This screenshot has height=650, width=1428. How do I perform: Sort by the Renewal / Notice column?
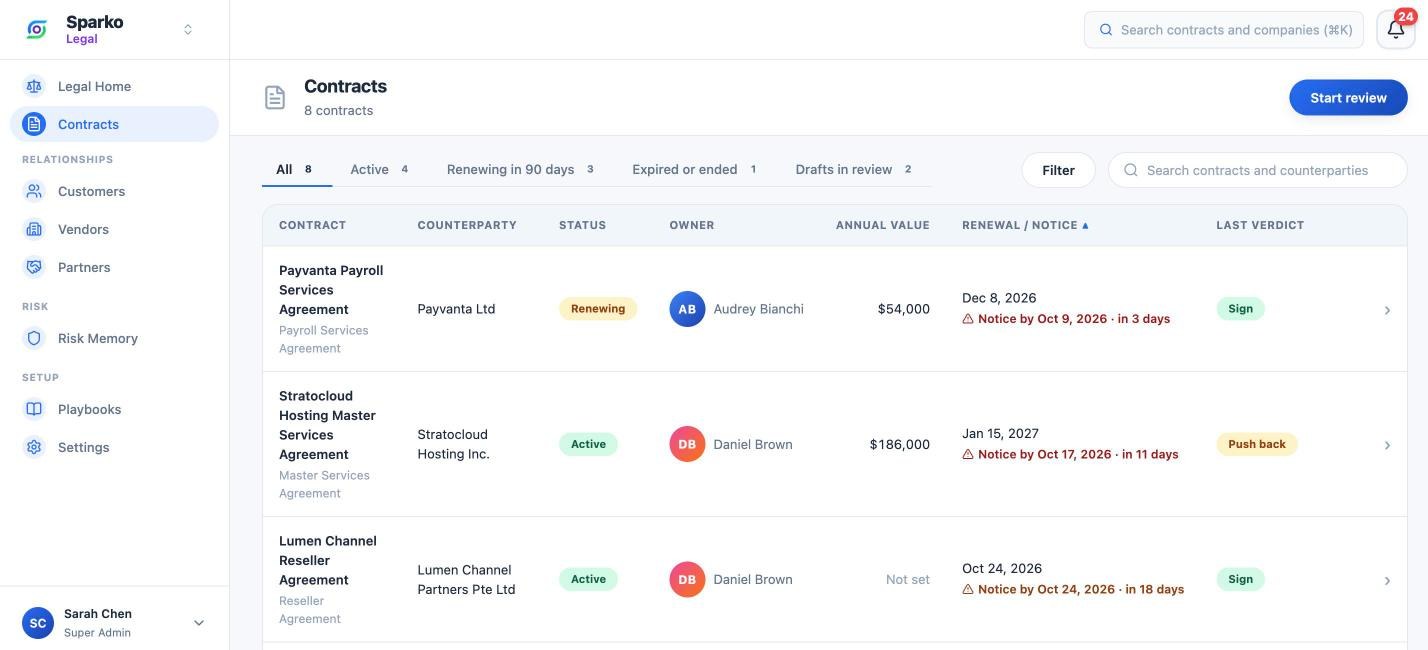point(1025,225)
